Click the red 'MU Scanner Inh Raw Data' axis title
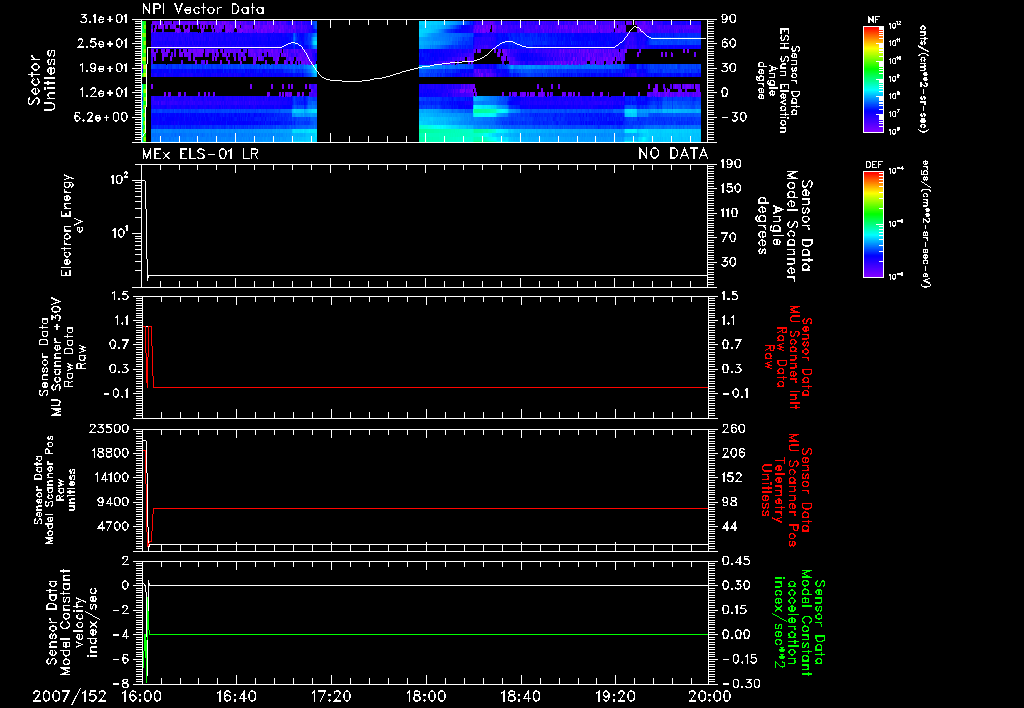Viewport: 1024px width, 708px height. [788, 357]
